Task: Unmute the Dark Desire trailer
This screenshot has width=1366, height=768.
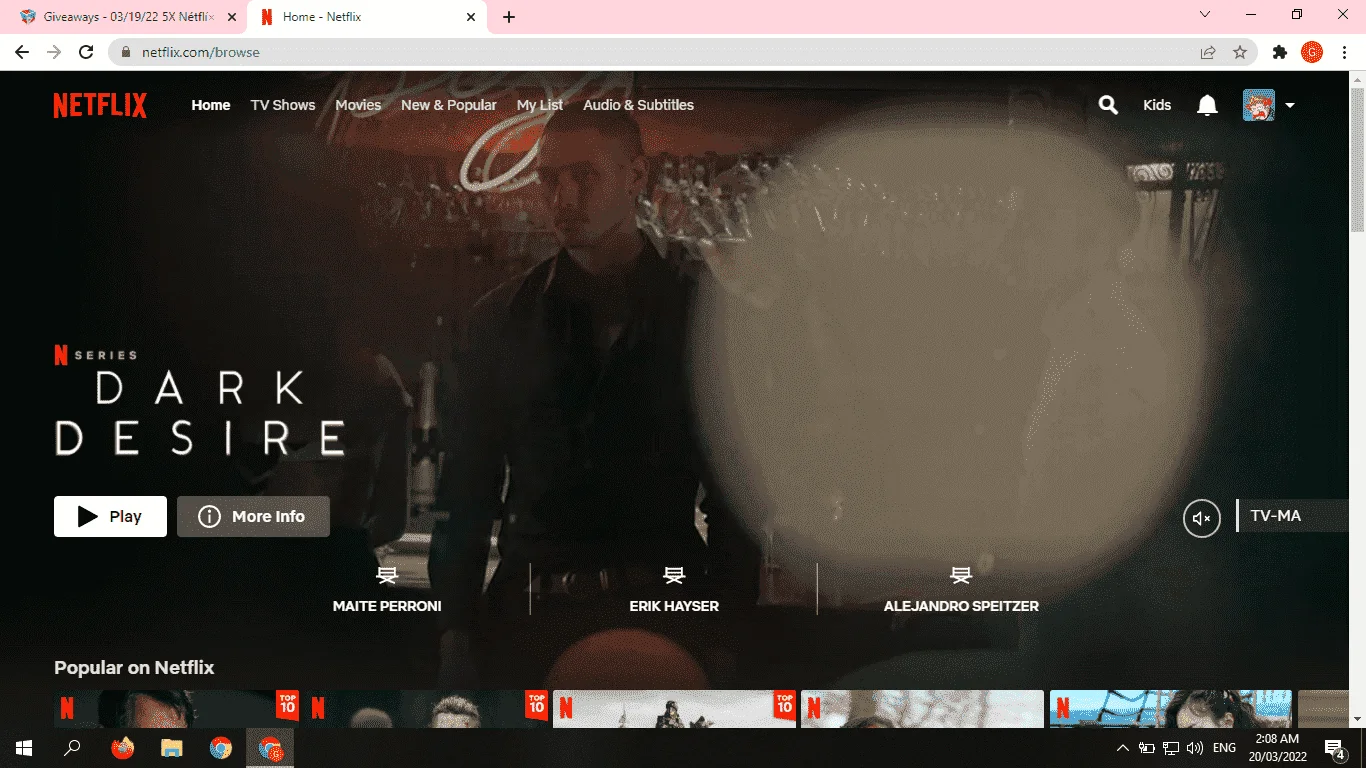Action: [1202, 518]
